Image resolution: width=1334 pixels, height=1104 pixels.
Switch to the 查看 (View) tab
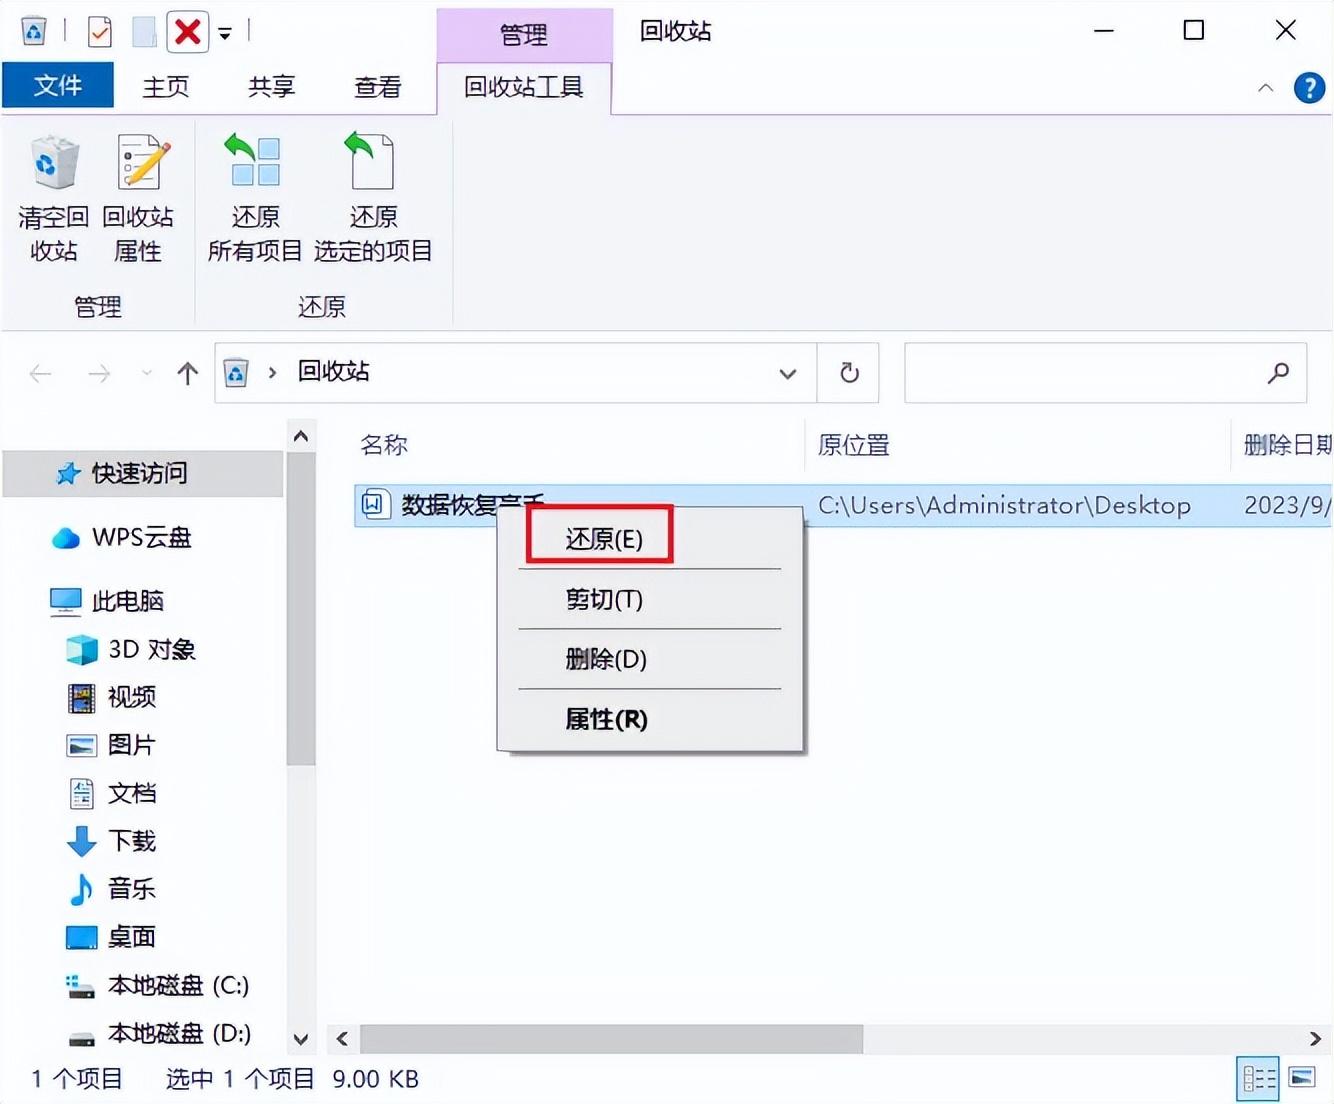378,87
